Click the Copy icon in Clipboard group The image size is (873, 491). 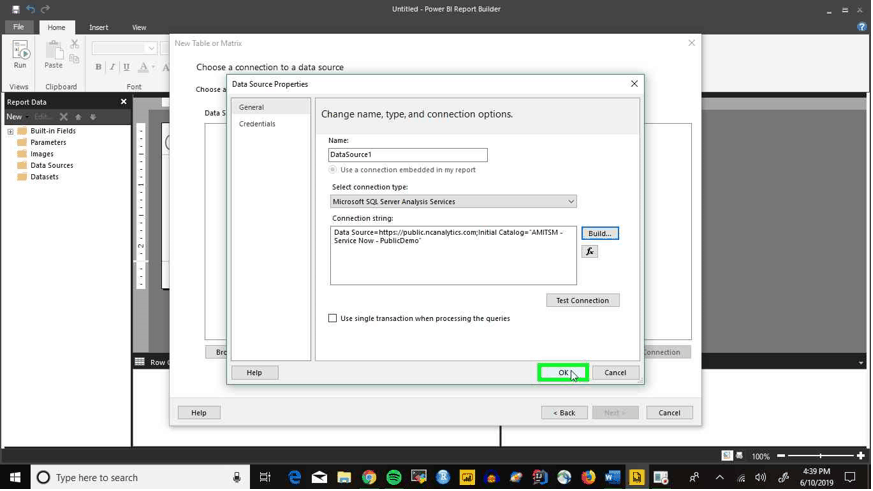coord(74,57)
